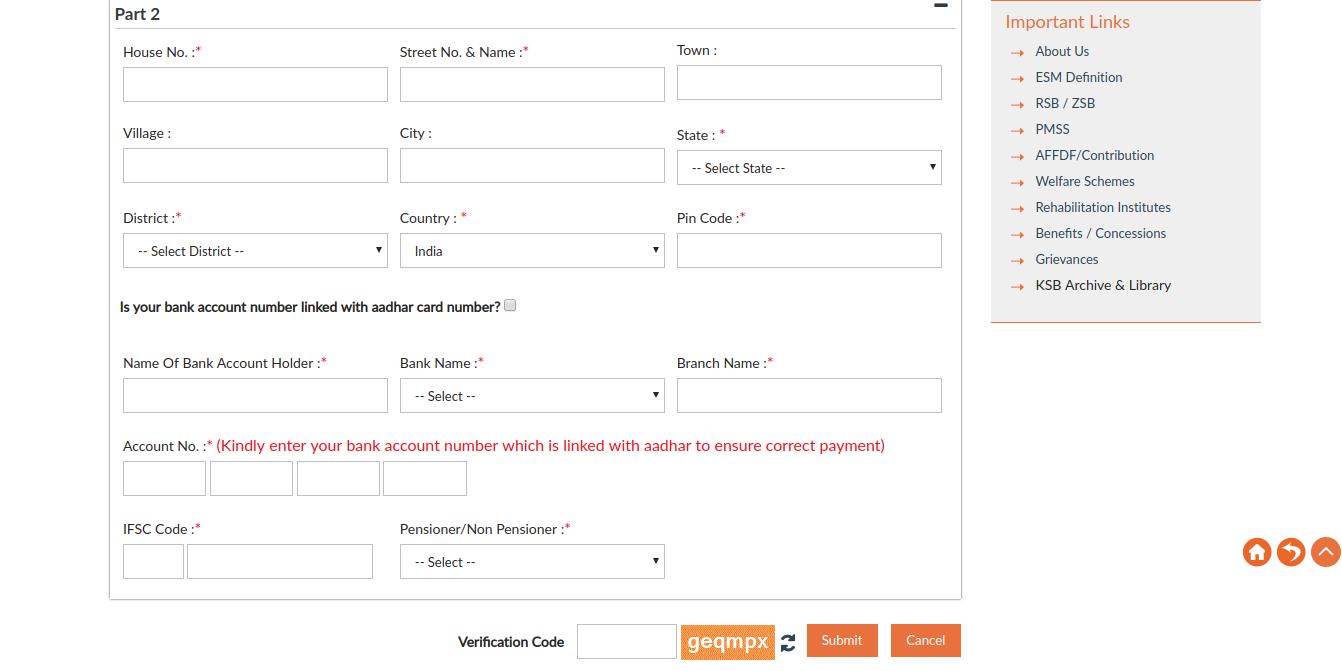Open the KSB Archive & Library link

coord(1103,285)
